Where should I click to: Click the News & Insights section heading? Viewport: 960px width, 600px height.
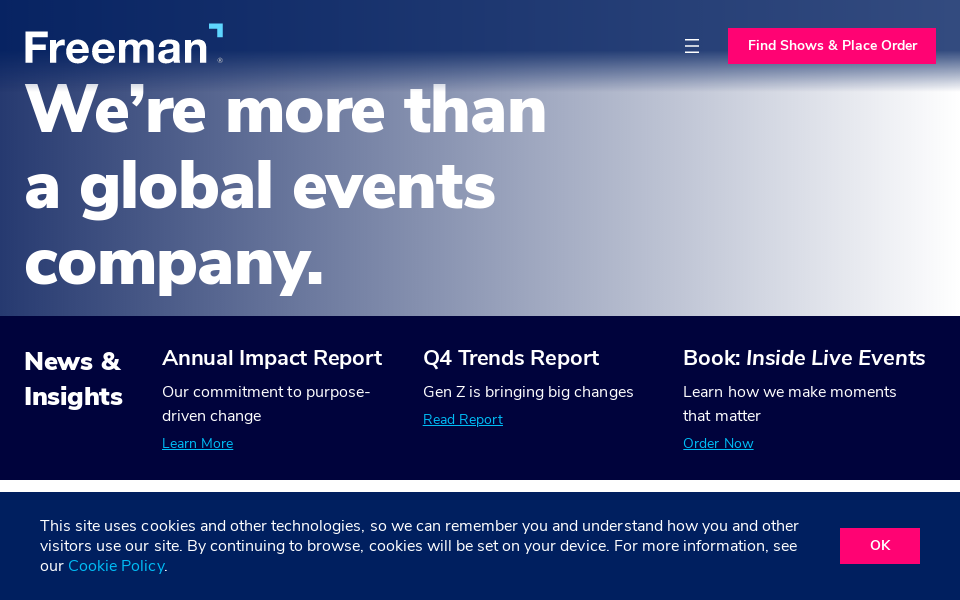[x=73, y=379]
